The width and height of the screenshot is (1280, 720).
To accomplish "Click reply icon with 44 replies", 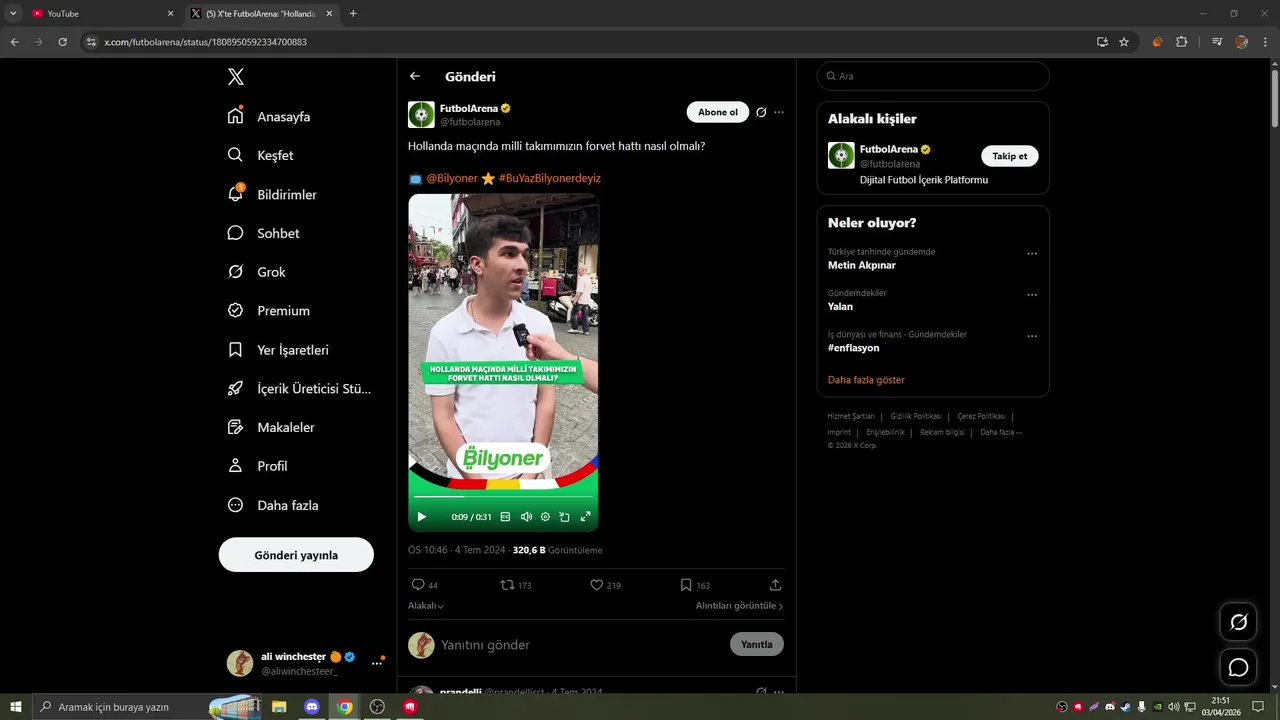I will pos(418,585).
